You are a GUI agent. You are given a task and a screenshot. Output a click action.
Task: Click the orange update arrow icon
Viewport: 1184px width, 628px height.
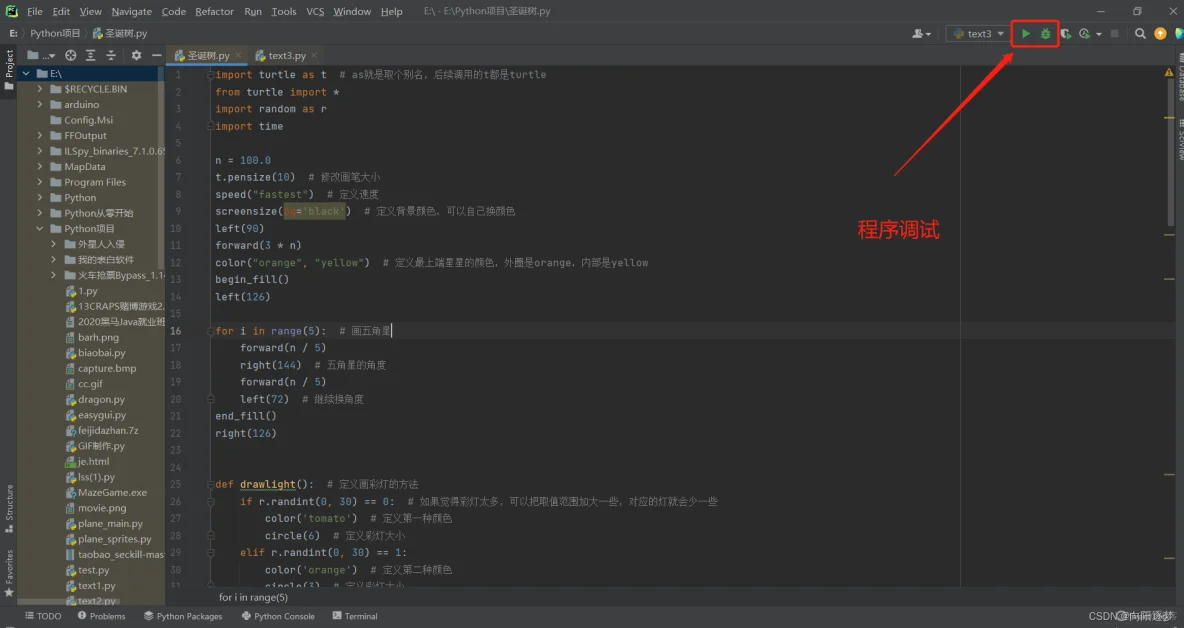[x=1161, y=33]
